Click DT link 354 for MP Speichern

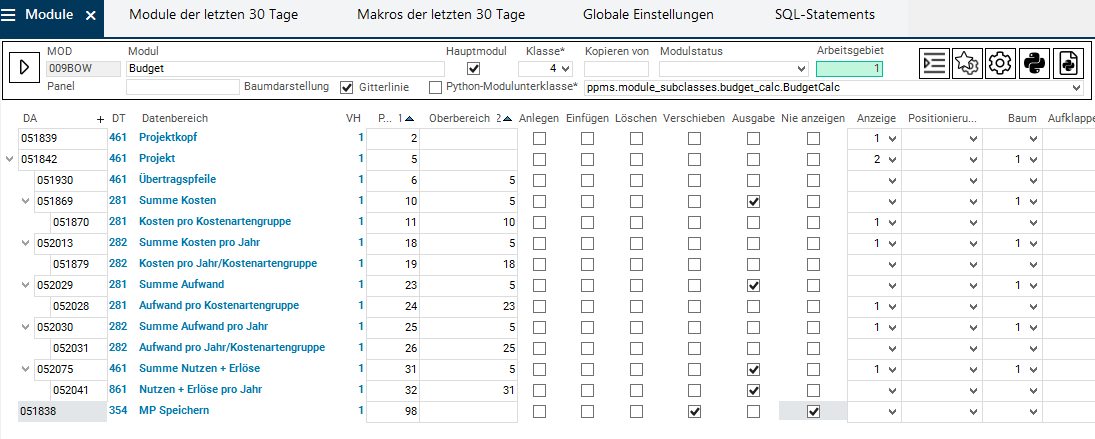[x=117, y=410]
